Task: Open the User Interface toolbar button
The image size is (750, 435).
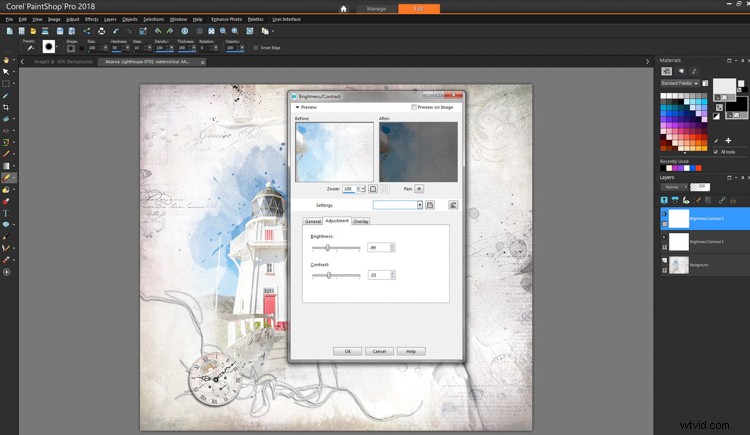Action: pos(286,19)
